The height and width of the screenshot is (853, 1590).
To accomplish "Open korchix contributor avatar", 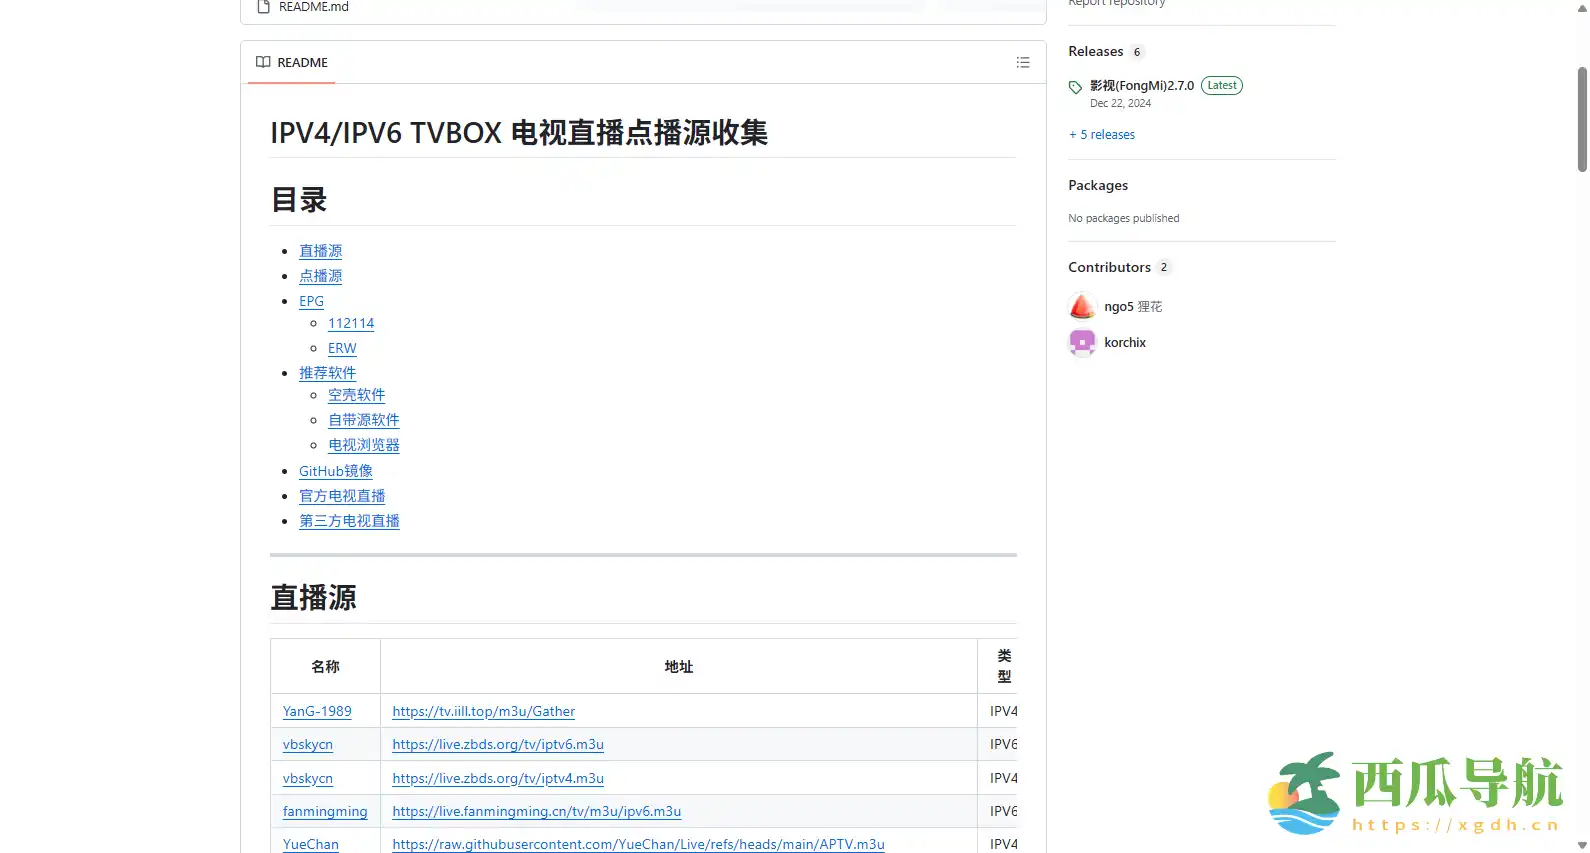I will [x=1082, y=342].
